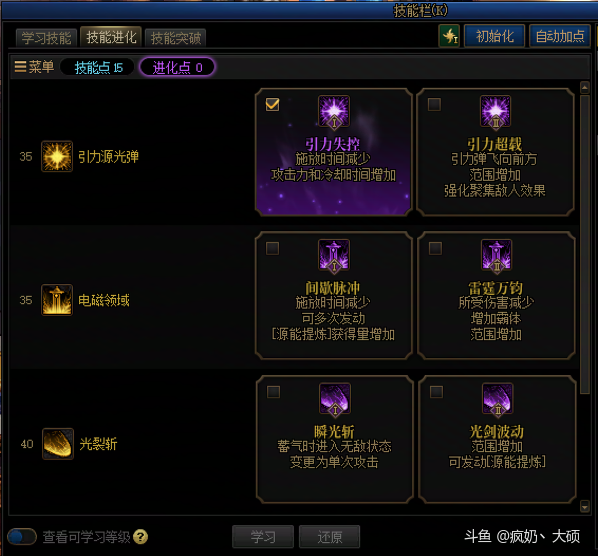Select the 雷霆万钧 evolution icon
Image resolution: width=598 pixels, height=556 pixels.
tap(496, 255)
